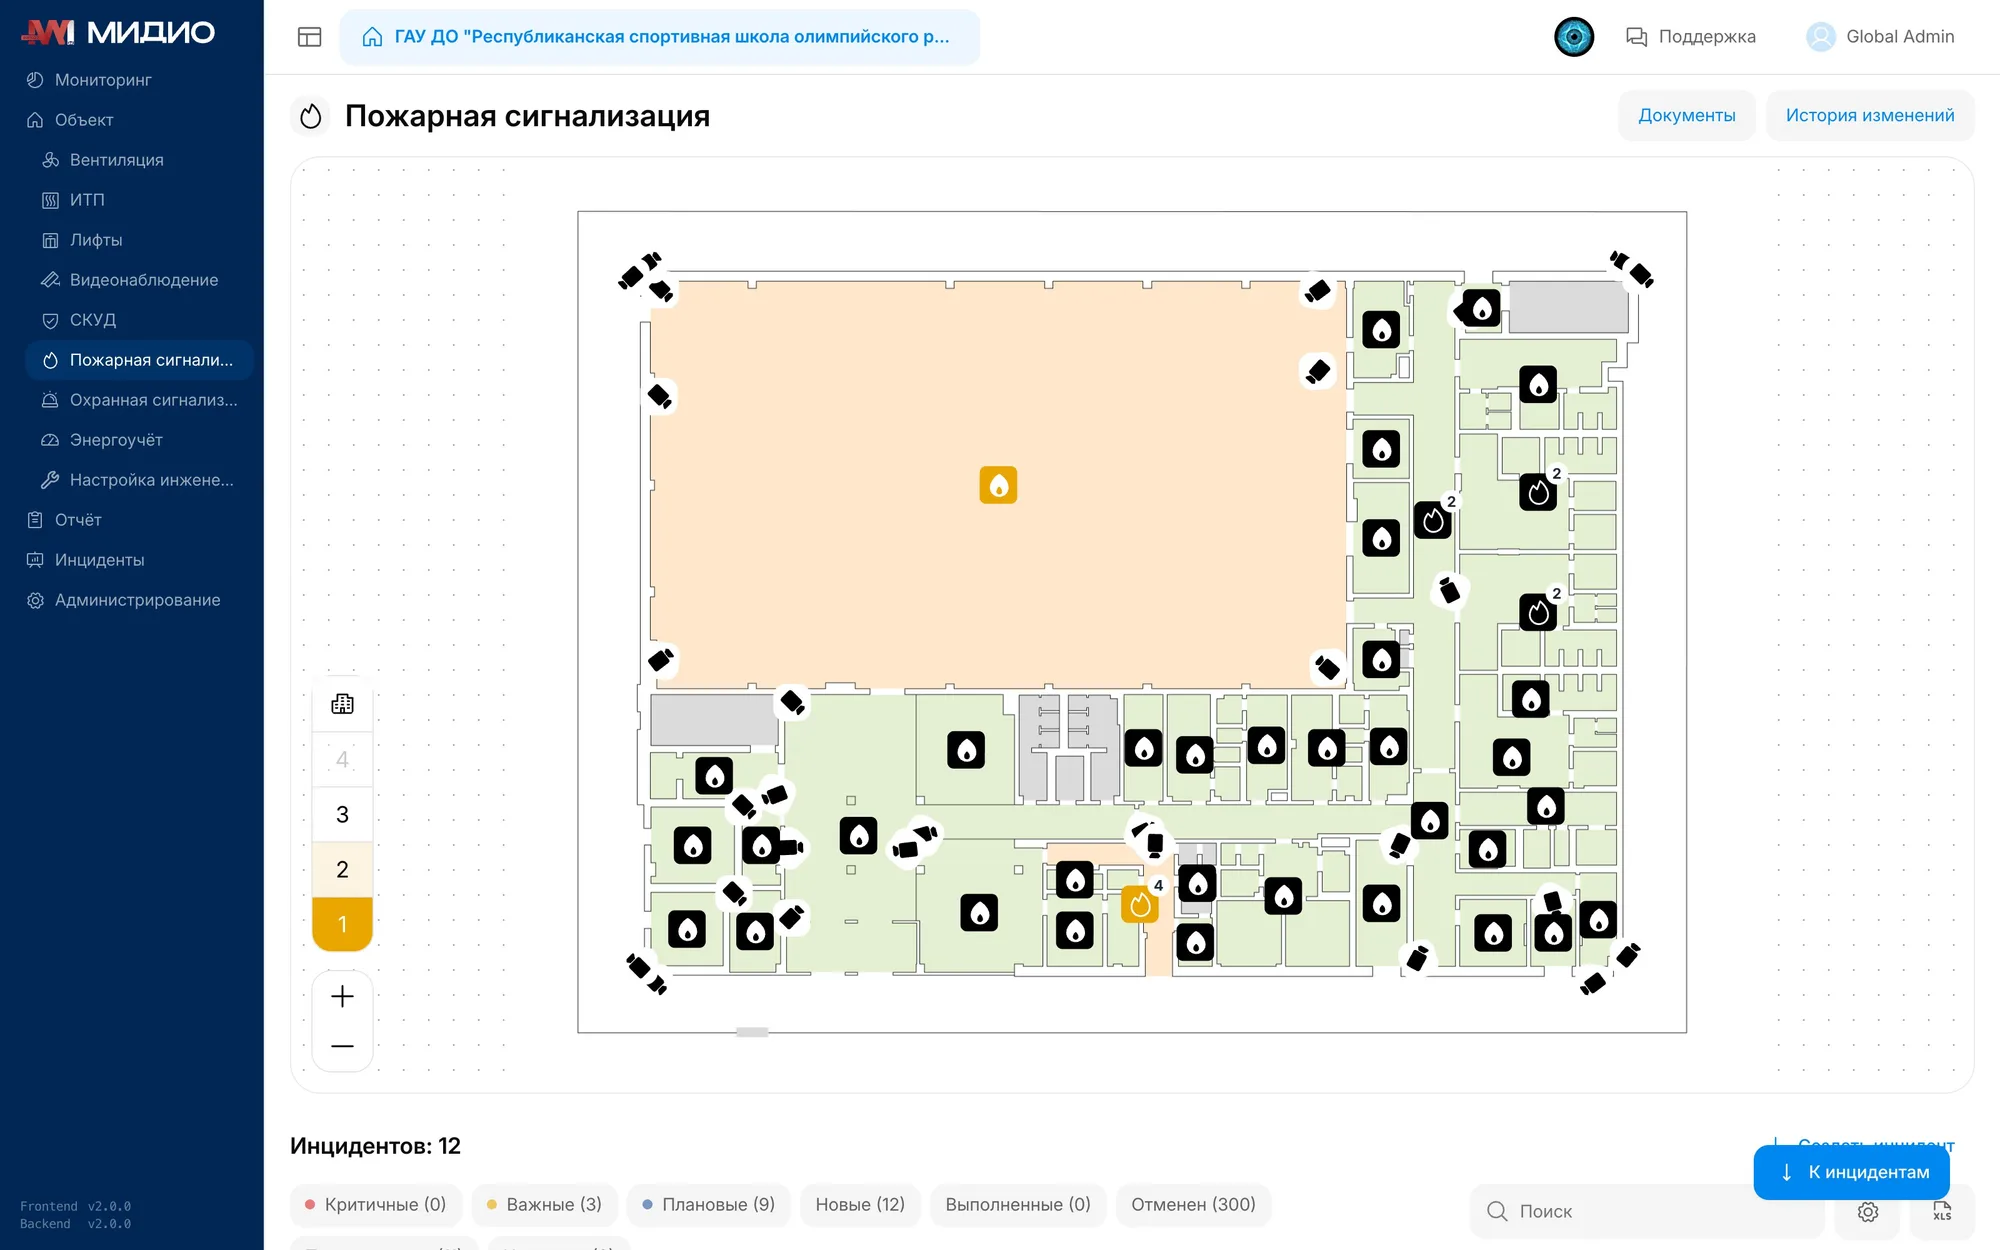Click the orange flame cluster marked 4
Image resolution: width=2000 pixels, height=1250 pixels.
[x=1140, y=904]
